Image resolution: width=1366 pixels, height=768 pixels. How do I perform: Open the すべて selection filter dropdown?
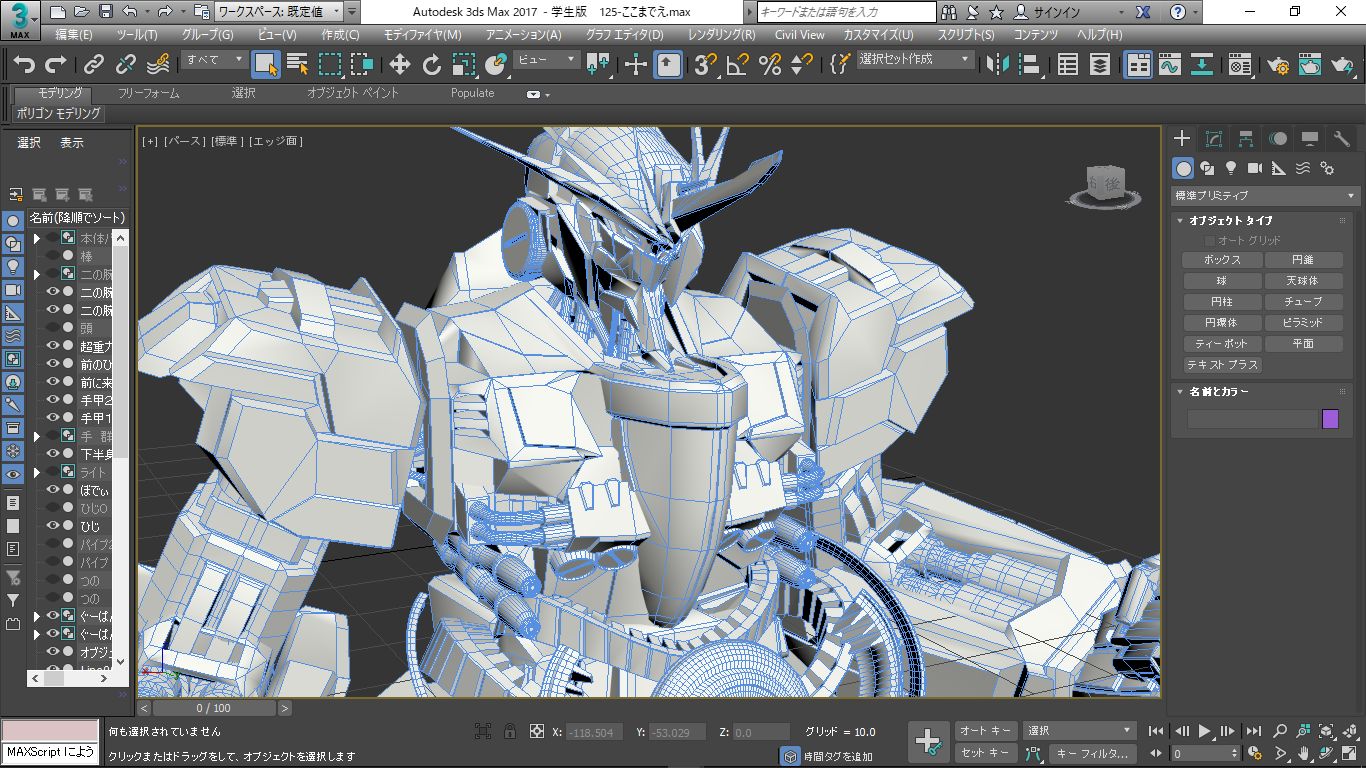214,60
